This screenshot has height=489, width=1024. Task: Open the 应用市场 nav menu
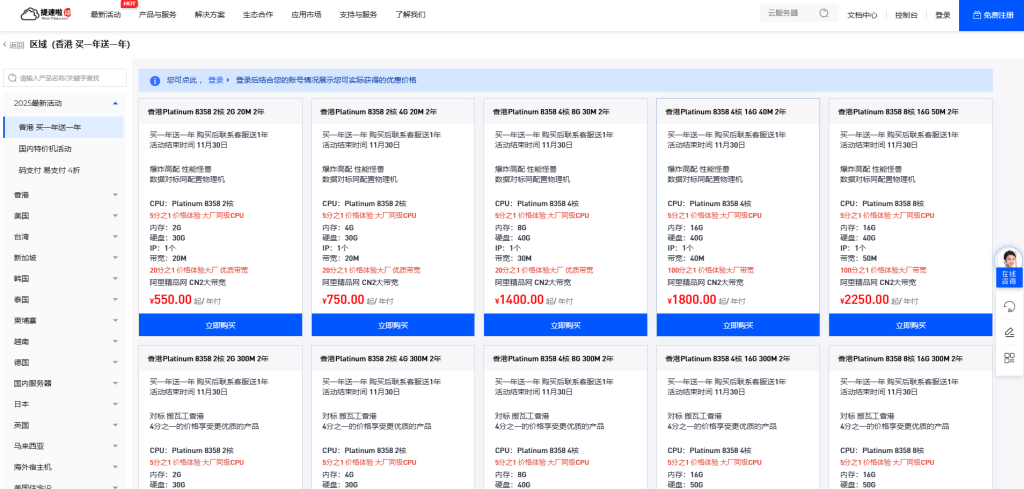tap(306, 14)
